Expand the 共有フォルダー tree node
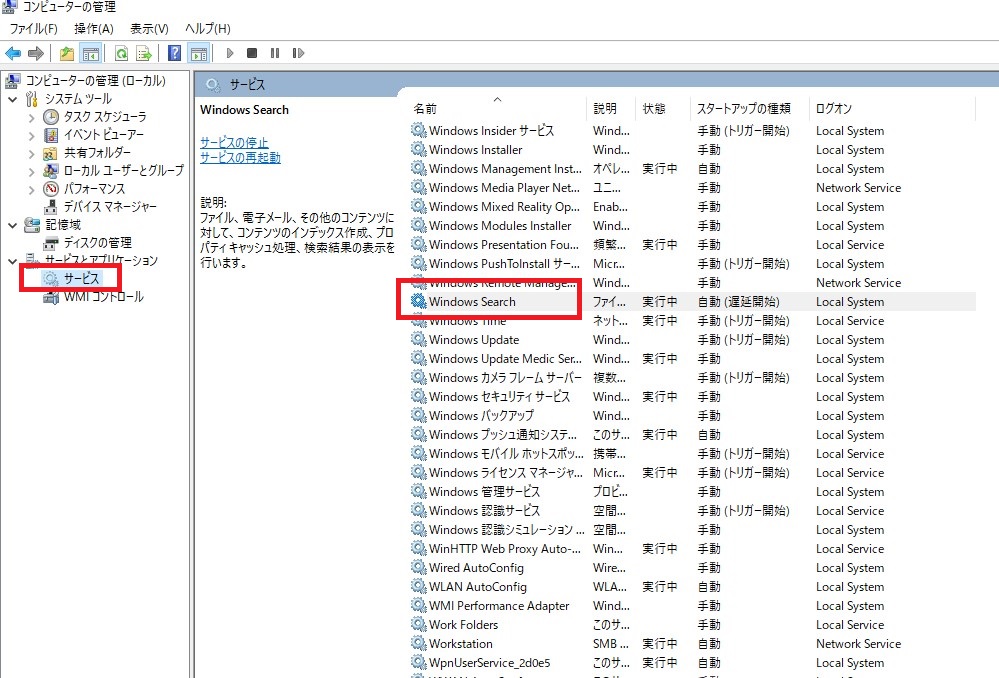 [x=31, y=153]
